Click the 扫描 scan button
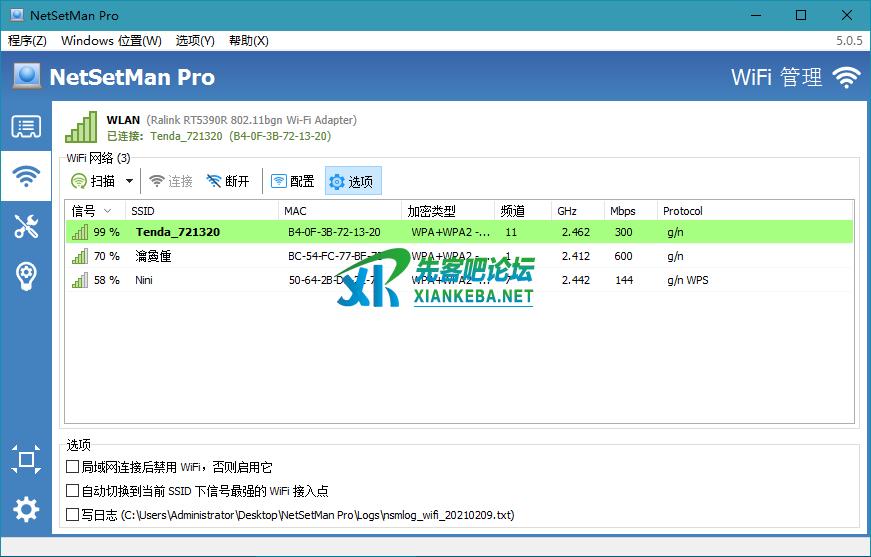The height and width of the screenshot is (557, 871). [93, 181]
